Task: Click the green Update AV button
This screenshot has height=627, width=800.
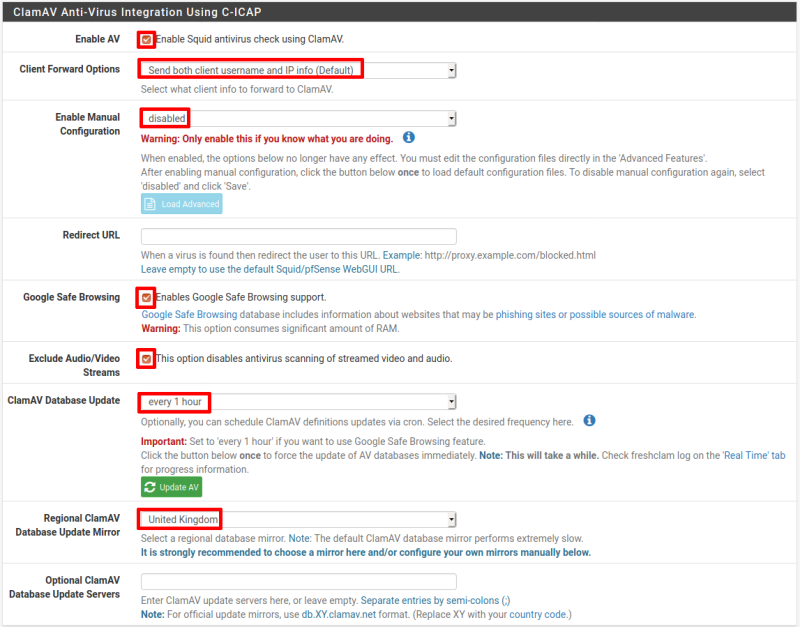Action: pos(171,487)
